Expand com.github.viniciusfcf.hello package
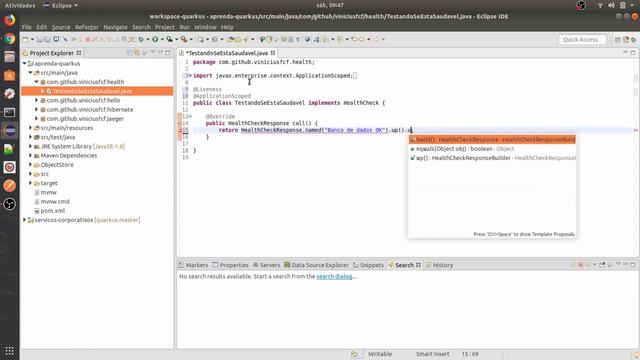This screenshot has width=640, height=360. tap(36, 100)
